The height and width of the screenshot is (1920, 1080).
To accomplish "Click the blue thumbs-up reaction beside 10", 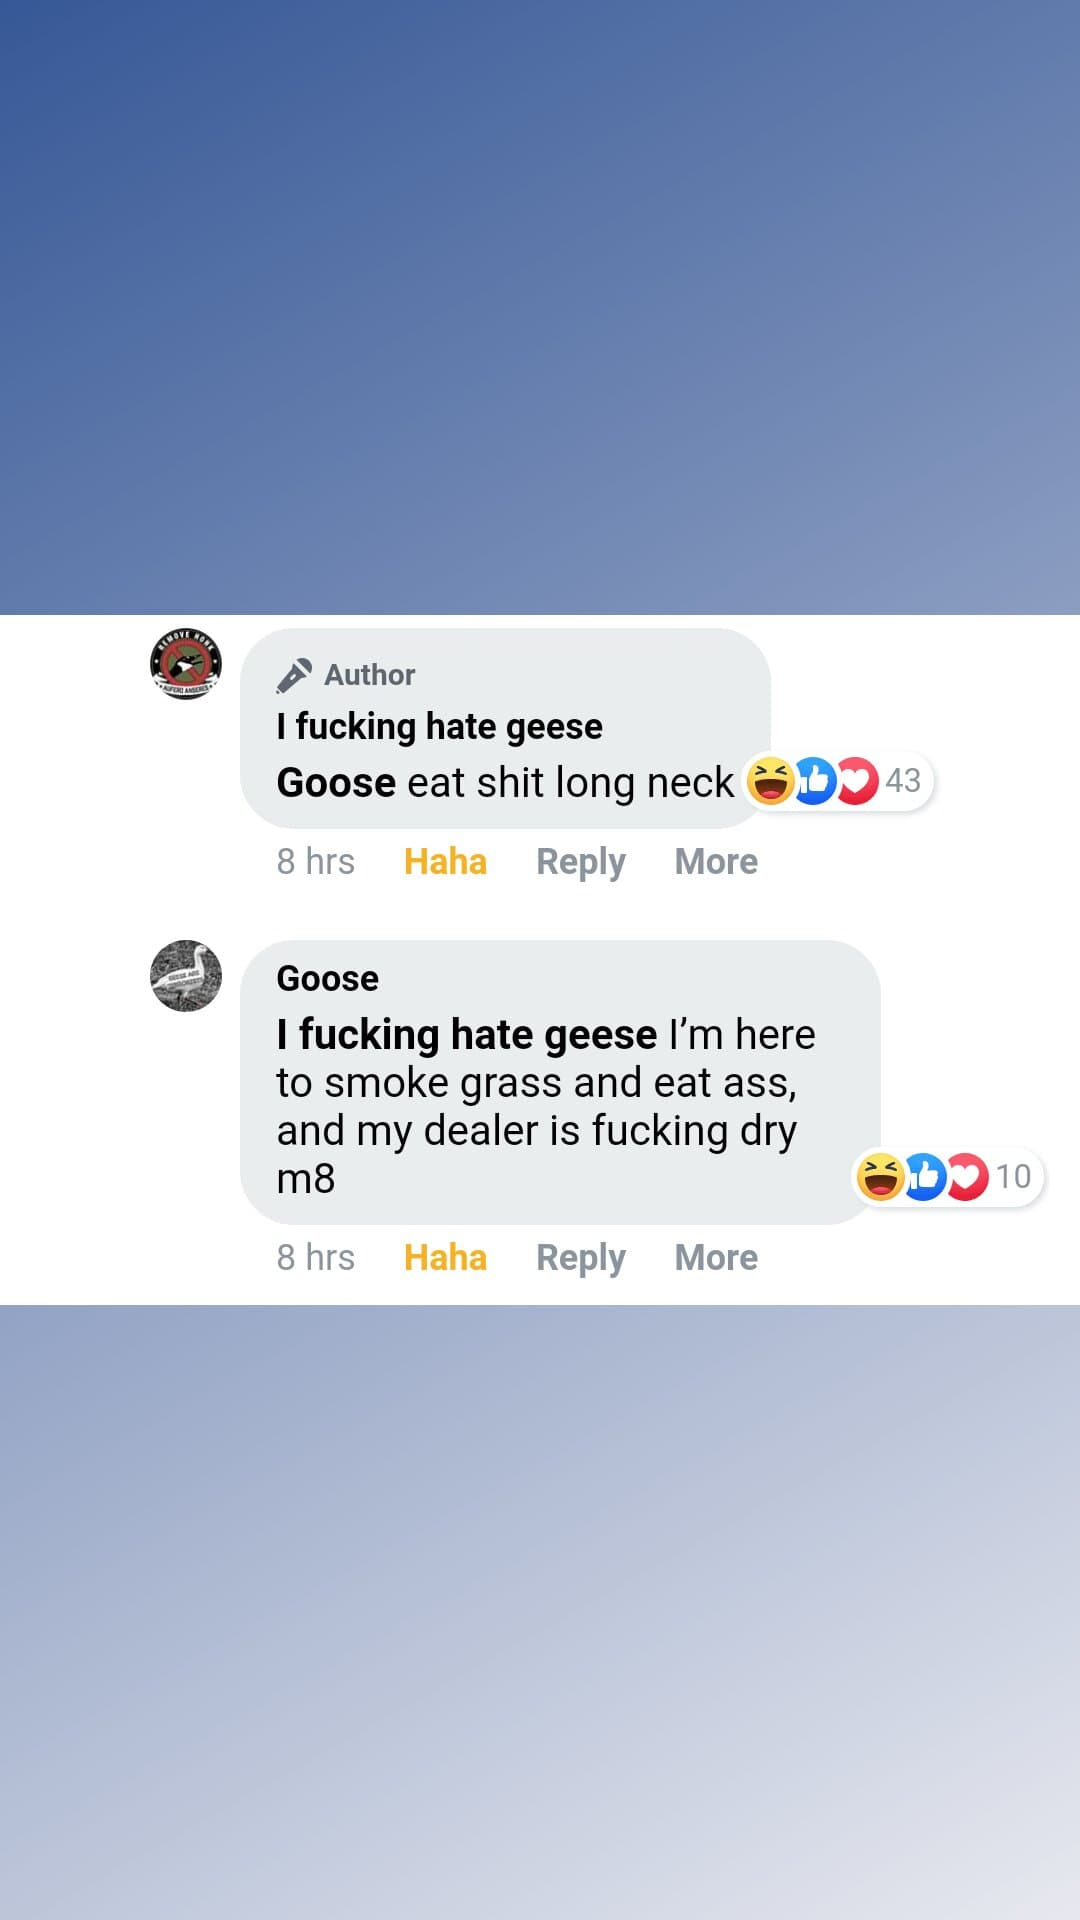I will (x=925, y=1176).
